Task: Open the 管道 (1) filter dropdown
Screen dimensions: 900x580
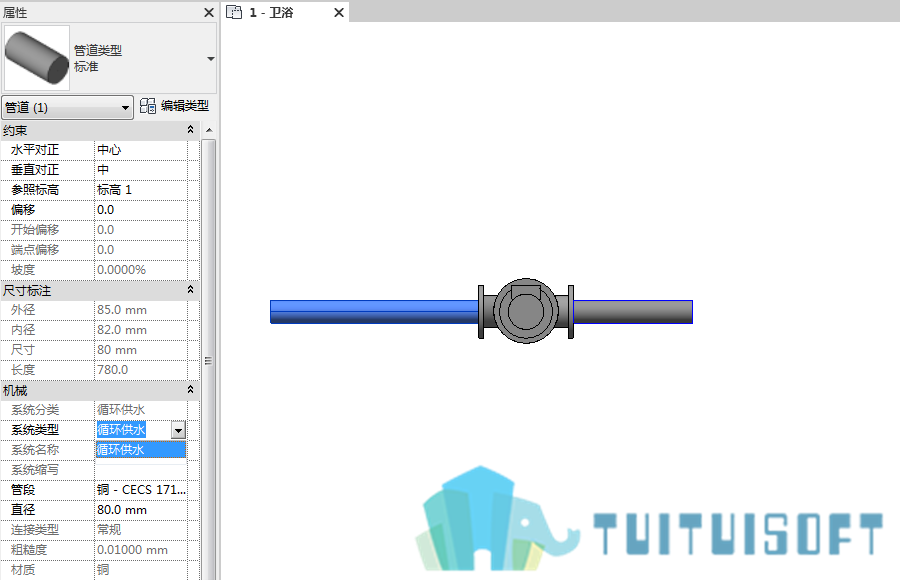Action: (67, 107)
